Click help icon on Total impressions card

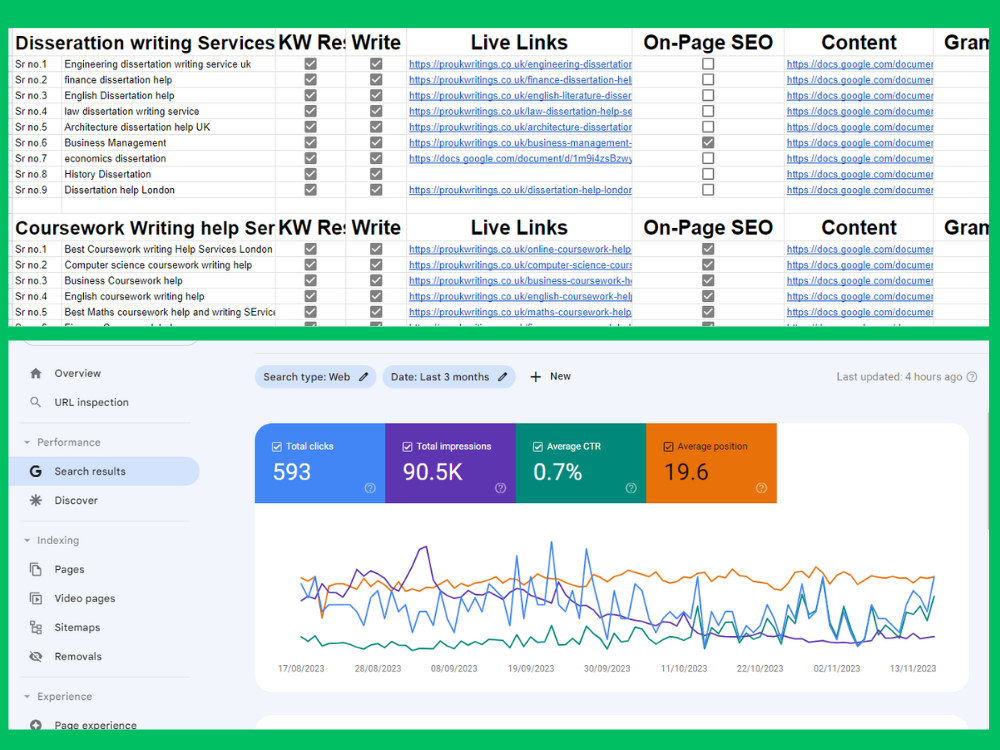coord(501,488)
